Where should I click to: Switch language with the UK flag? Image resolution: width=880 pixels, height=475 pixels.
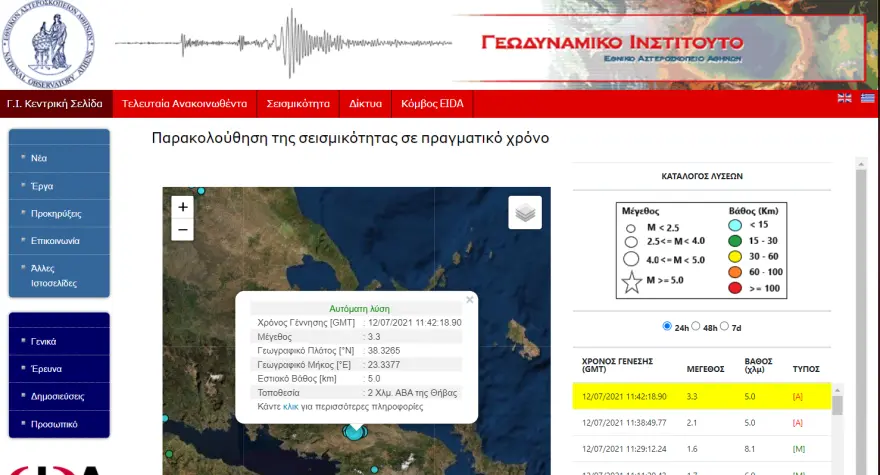click(x=844, y=98)
